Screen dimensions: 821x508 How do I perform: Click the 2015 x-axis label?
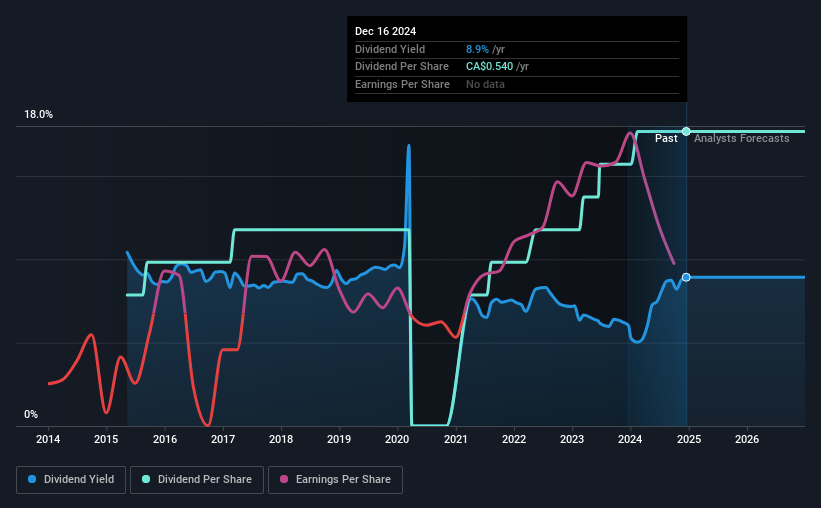pos(106,439)
